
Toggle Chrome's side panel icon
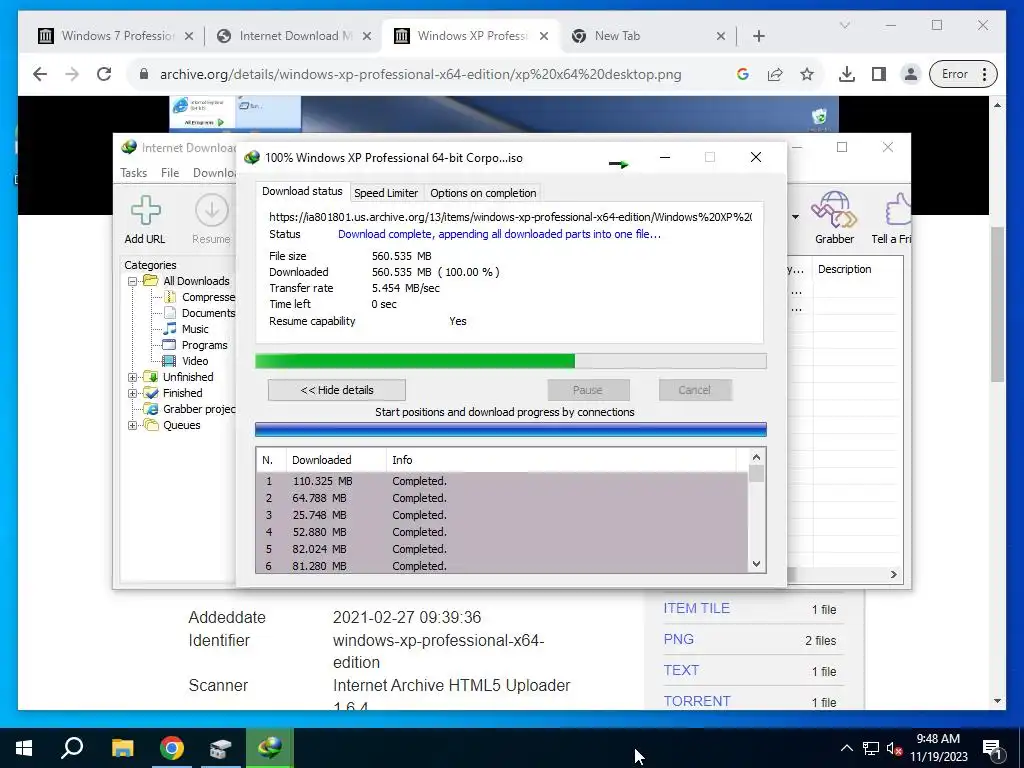click(x=879, y=74)
